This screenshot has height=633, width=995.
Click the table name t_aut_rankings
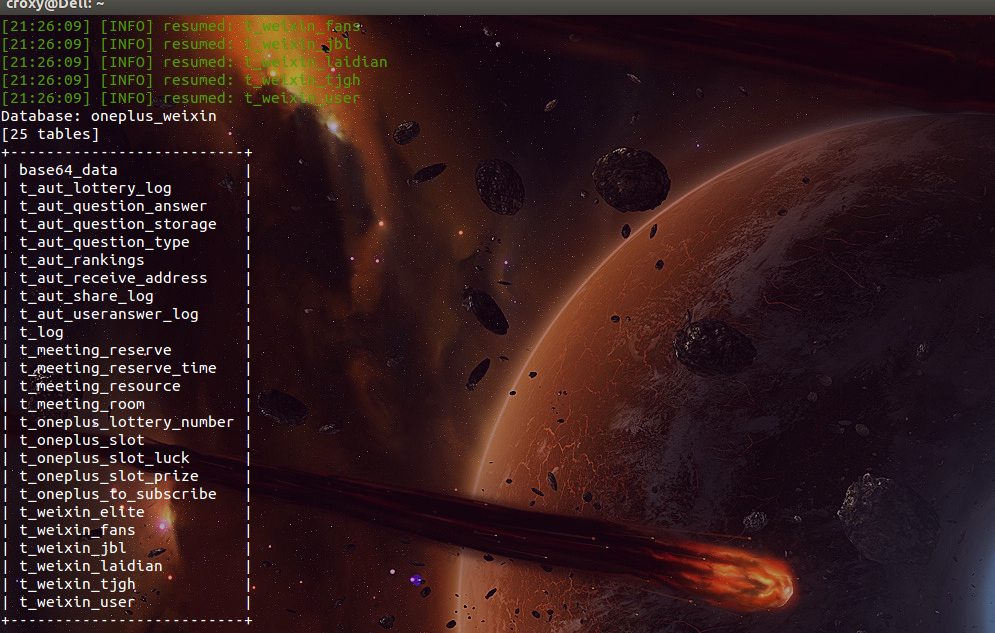[81, 260]
